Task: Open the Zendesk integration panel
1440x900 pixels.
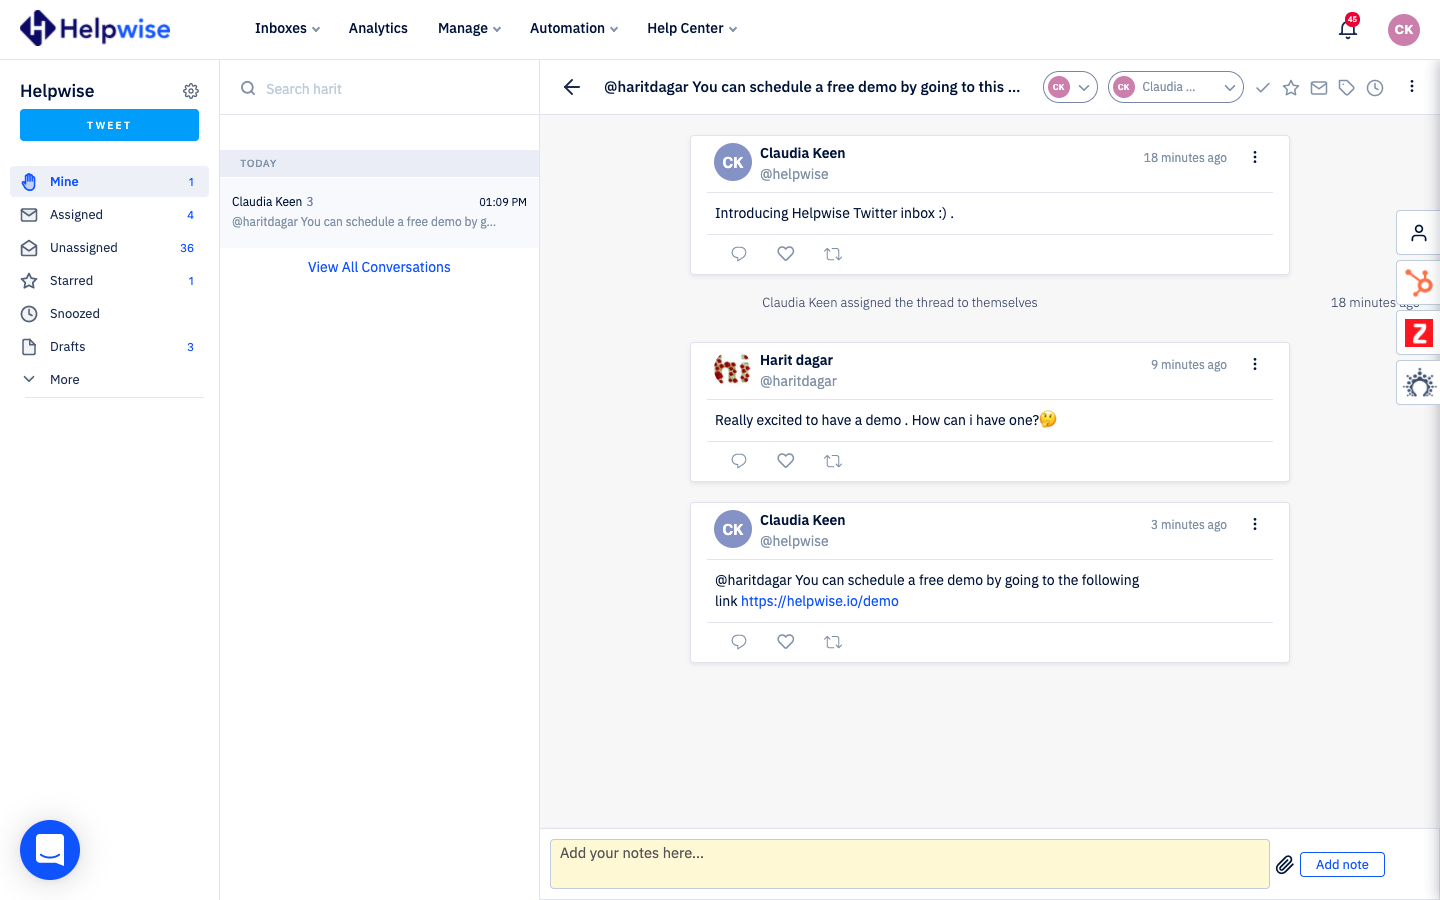Action: click(x=1418, y=332)
